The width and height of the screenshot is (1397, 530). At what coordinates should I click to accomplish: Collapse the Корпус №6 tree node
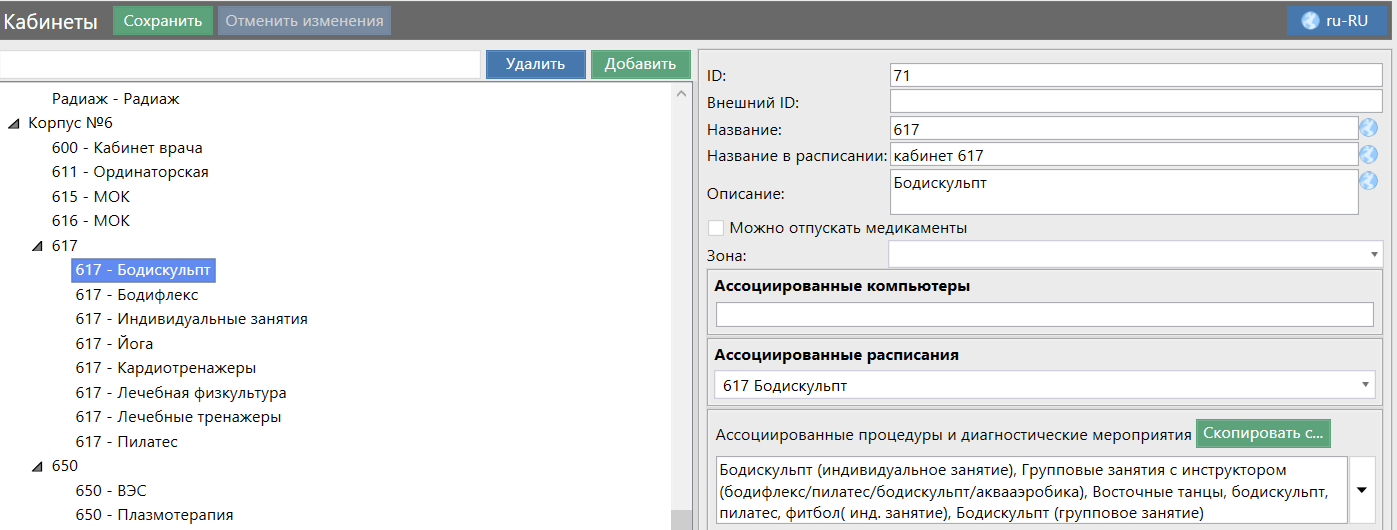pos(13,124)
